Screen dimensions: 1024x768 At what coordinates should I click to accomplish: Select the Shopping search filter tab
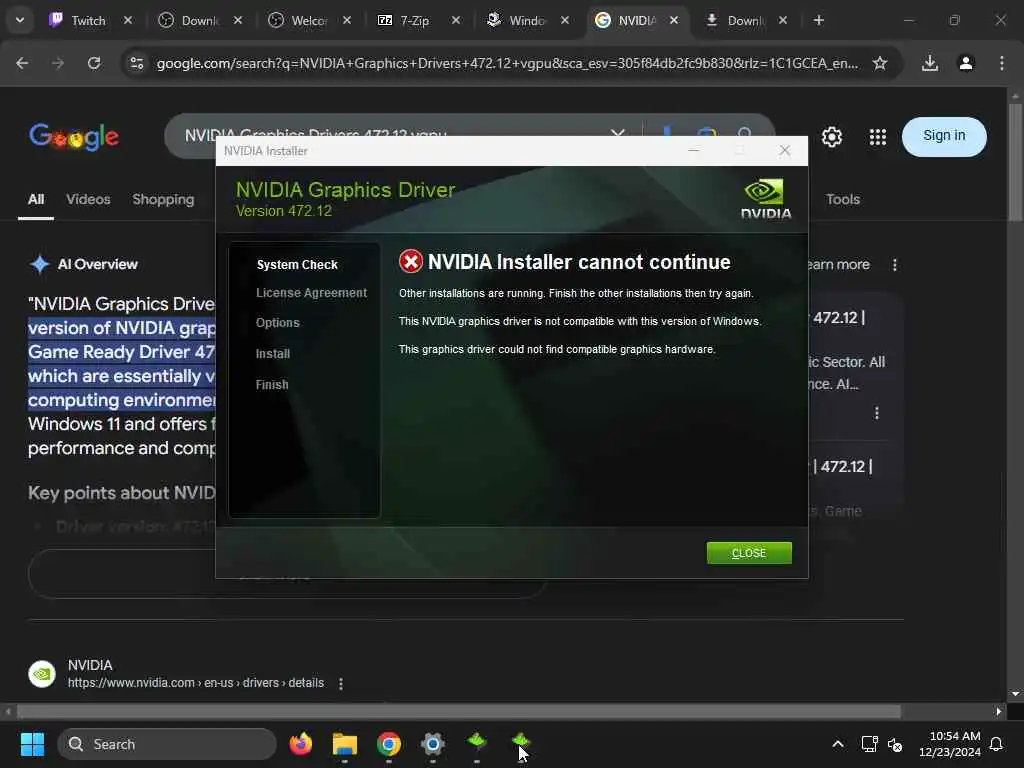click(x=163, y=200)
